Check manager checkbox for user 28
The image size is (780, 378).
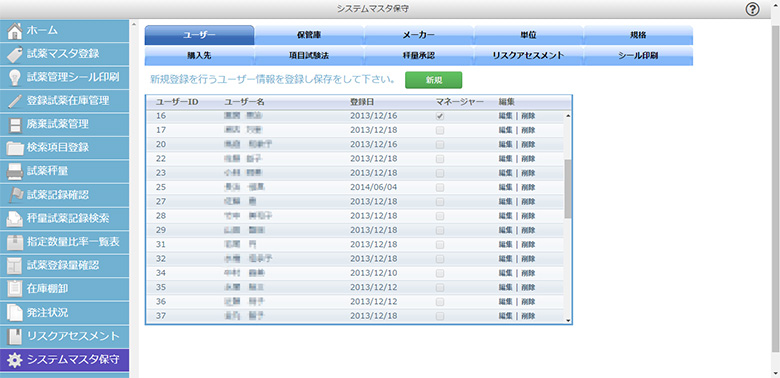click(x=440, y=216)
